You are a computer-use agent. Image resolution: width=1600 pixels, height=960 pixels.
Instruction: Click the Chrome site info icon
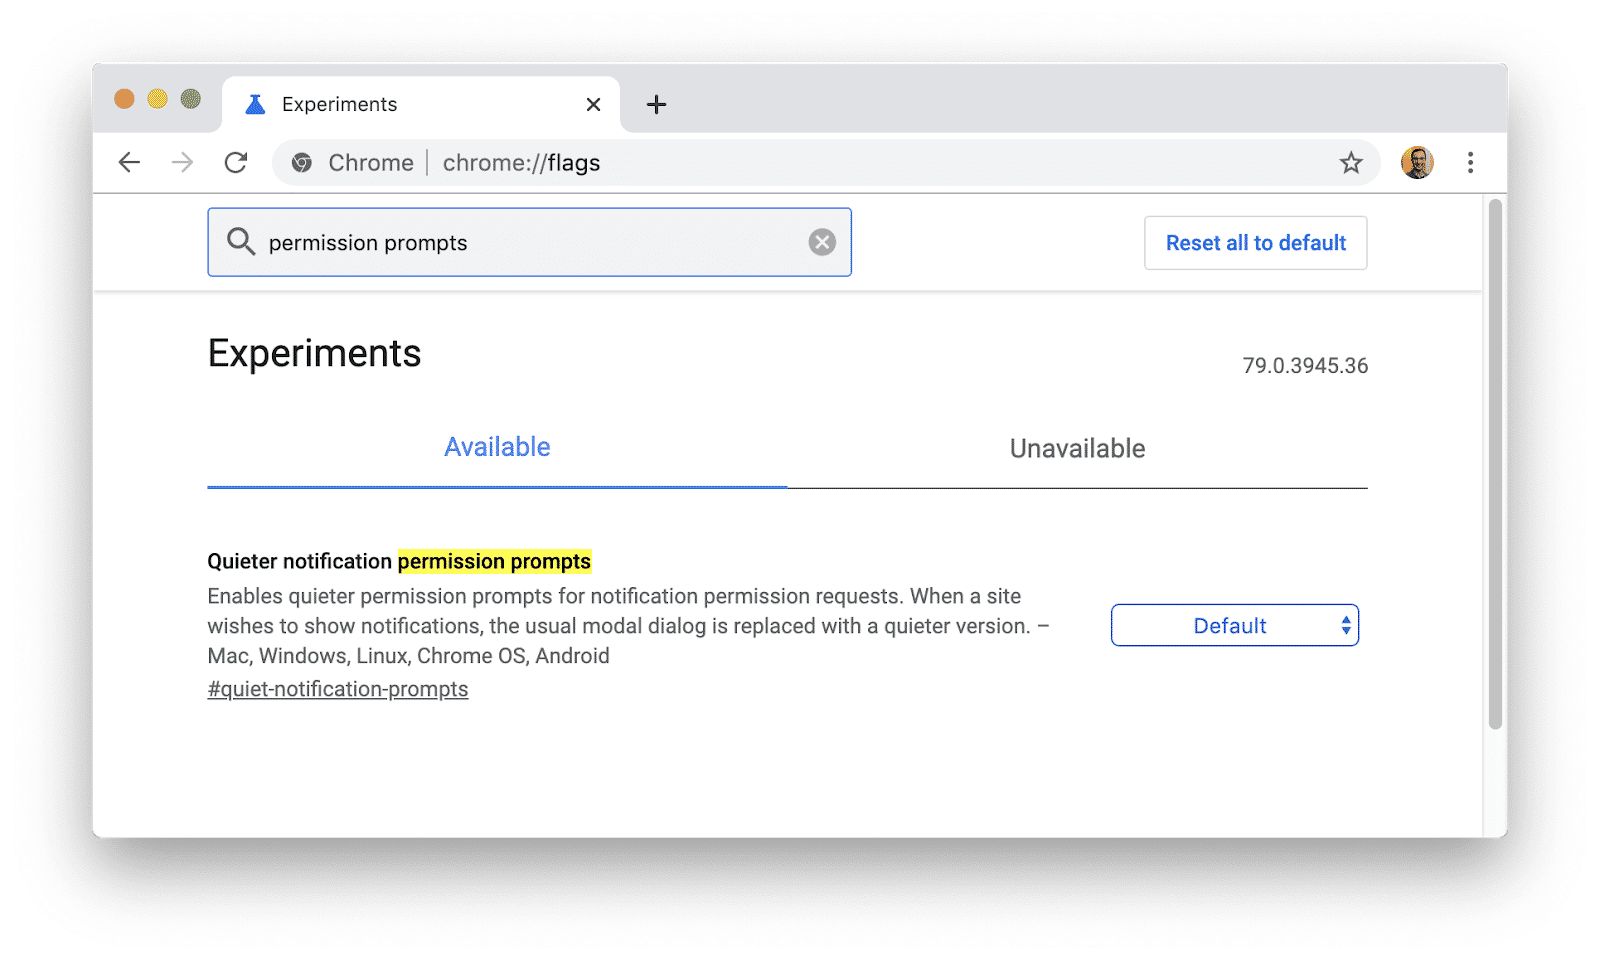302,163
